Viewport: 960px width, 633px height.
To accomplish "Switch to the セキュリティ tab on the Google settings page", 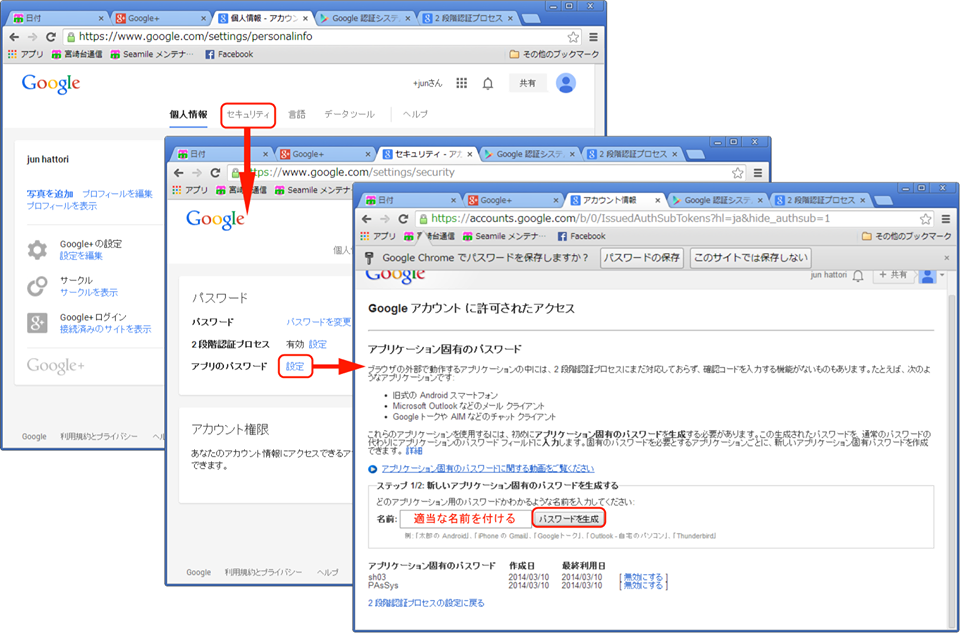I will 248,114.
